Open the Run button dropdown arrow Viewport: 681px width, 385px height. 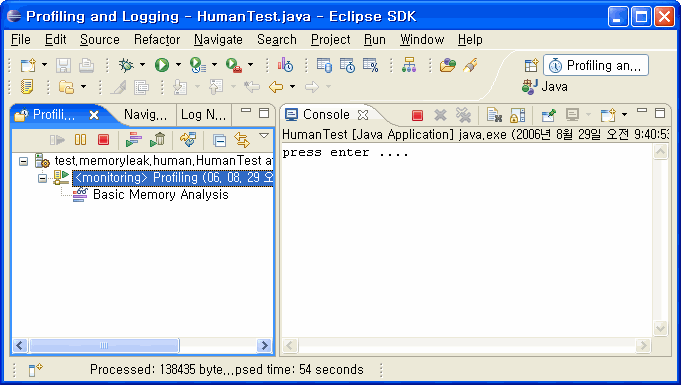point(179,65)
